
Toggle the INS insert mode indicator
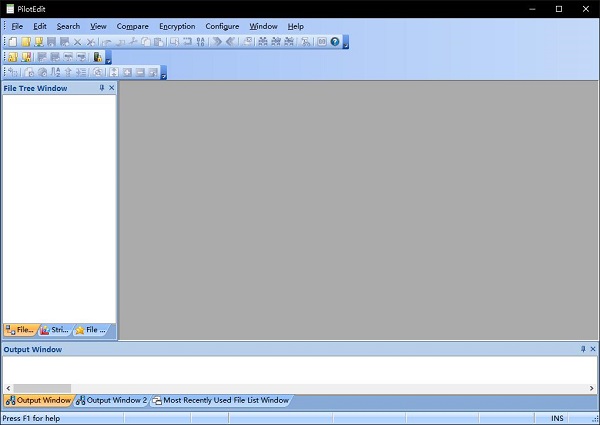click(x=557, y=418)
